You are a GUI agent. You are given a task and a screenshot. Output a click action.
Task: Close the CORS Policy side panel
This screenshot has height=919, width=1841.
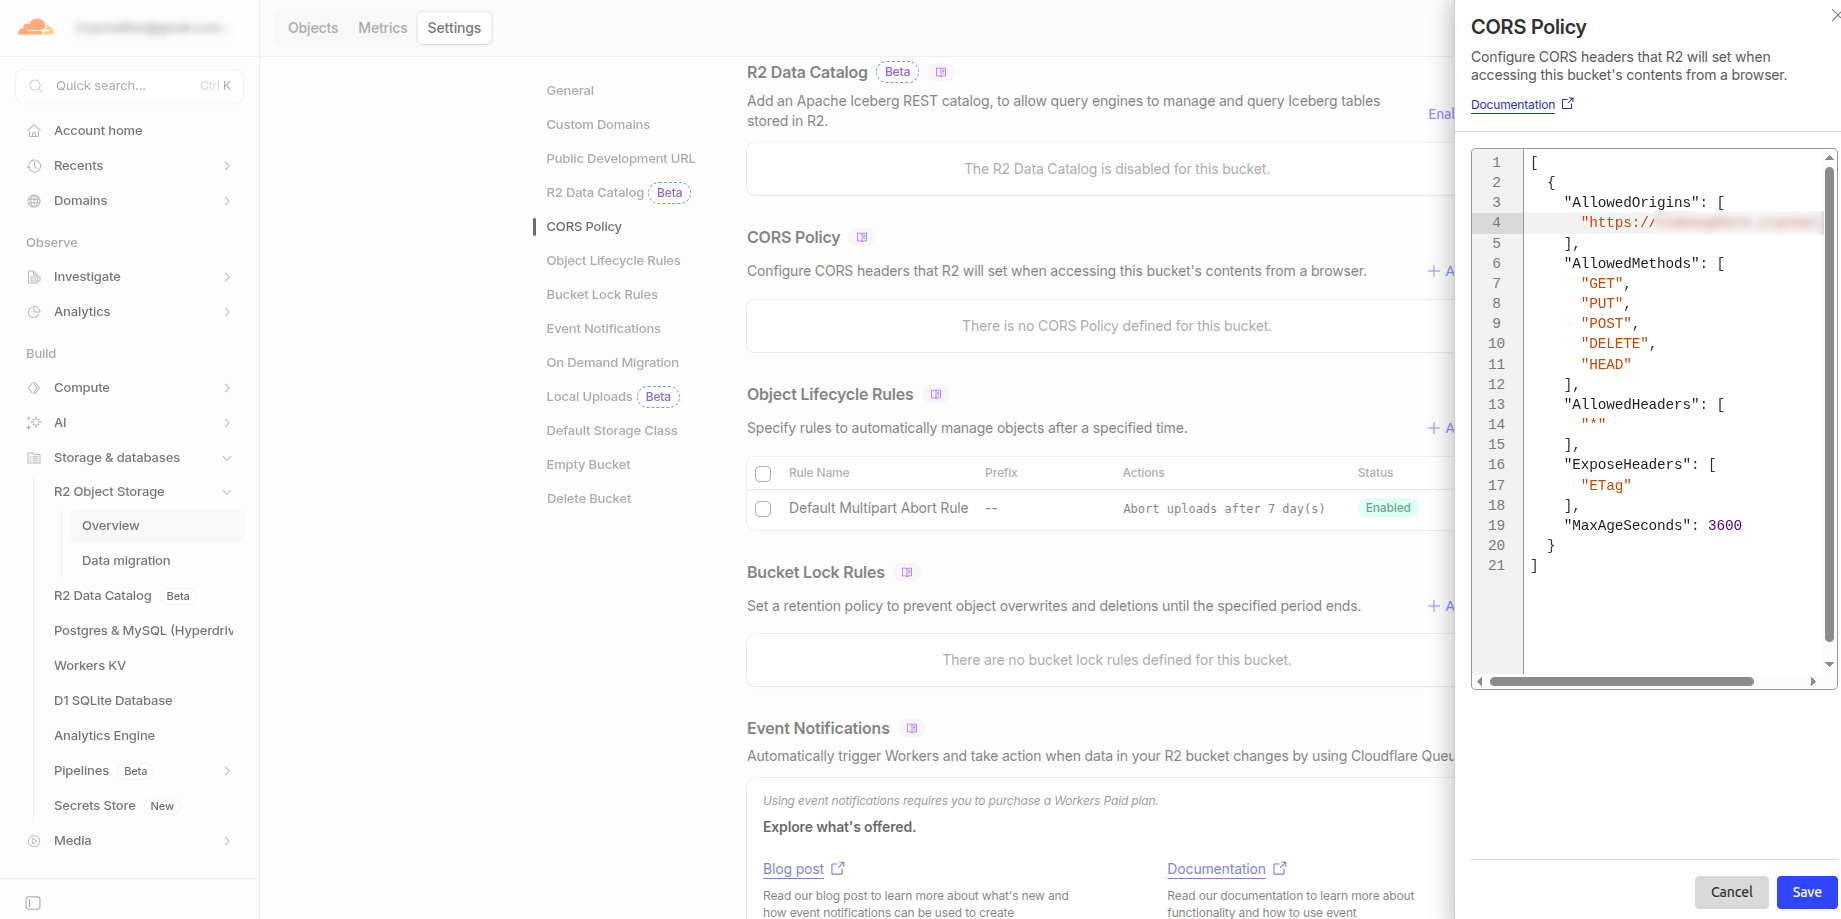click(x=1835, y=15)
